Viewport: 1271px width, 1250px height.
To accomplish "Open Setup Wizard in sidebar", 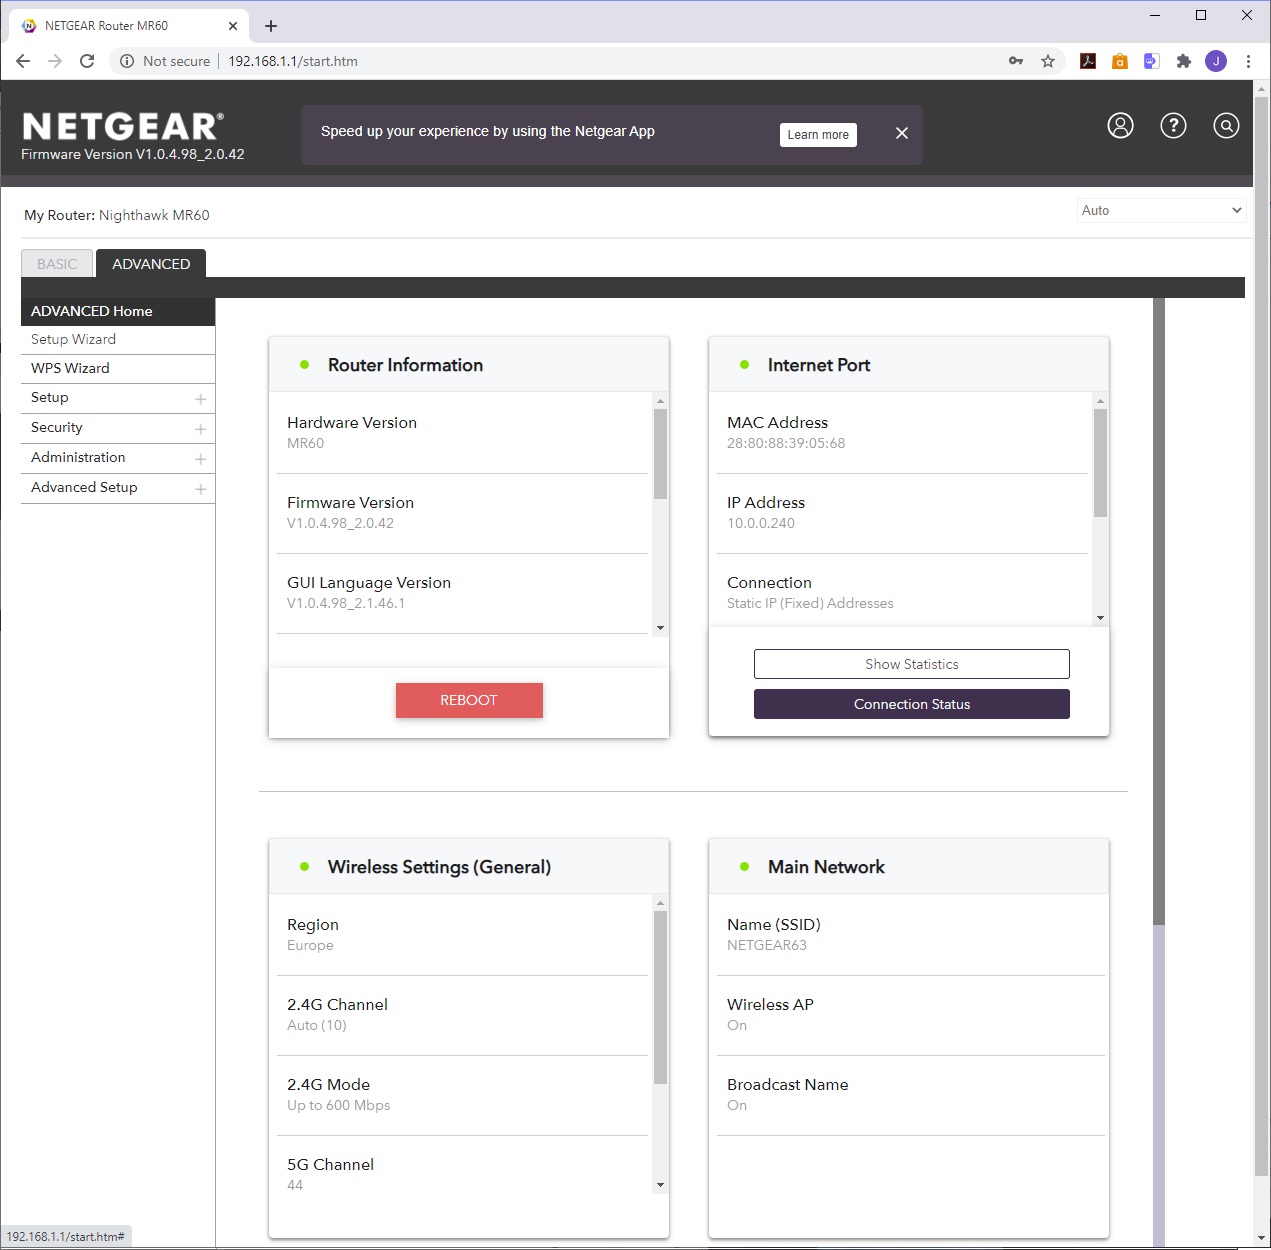I will (118, 340).
